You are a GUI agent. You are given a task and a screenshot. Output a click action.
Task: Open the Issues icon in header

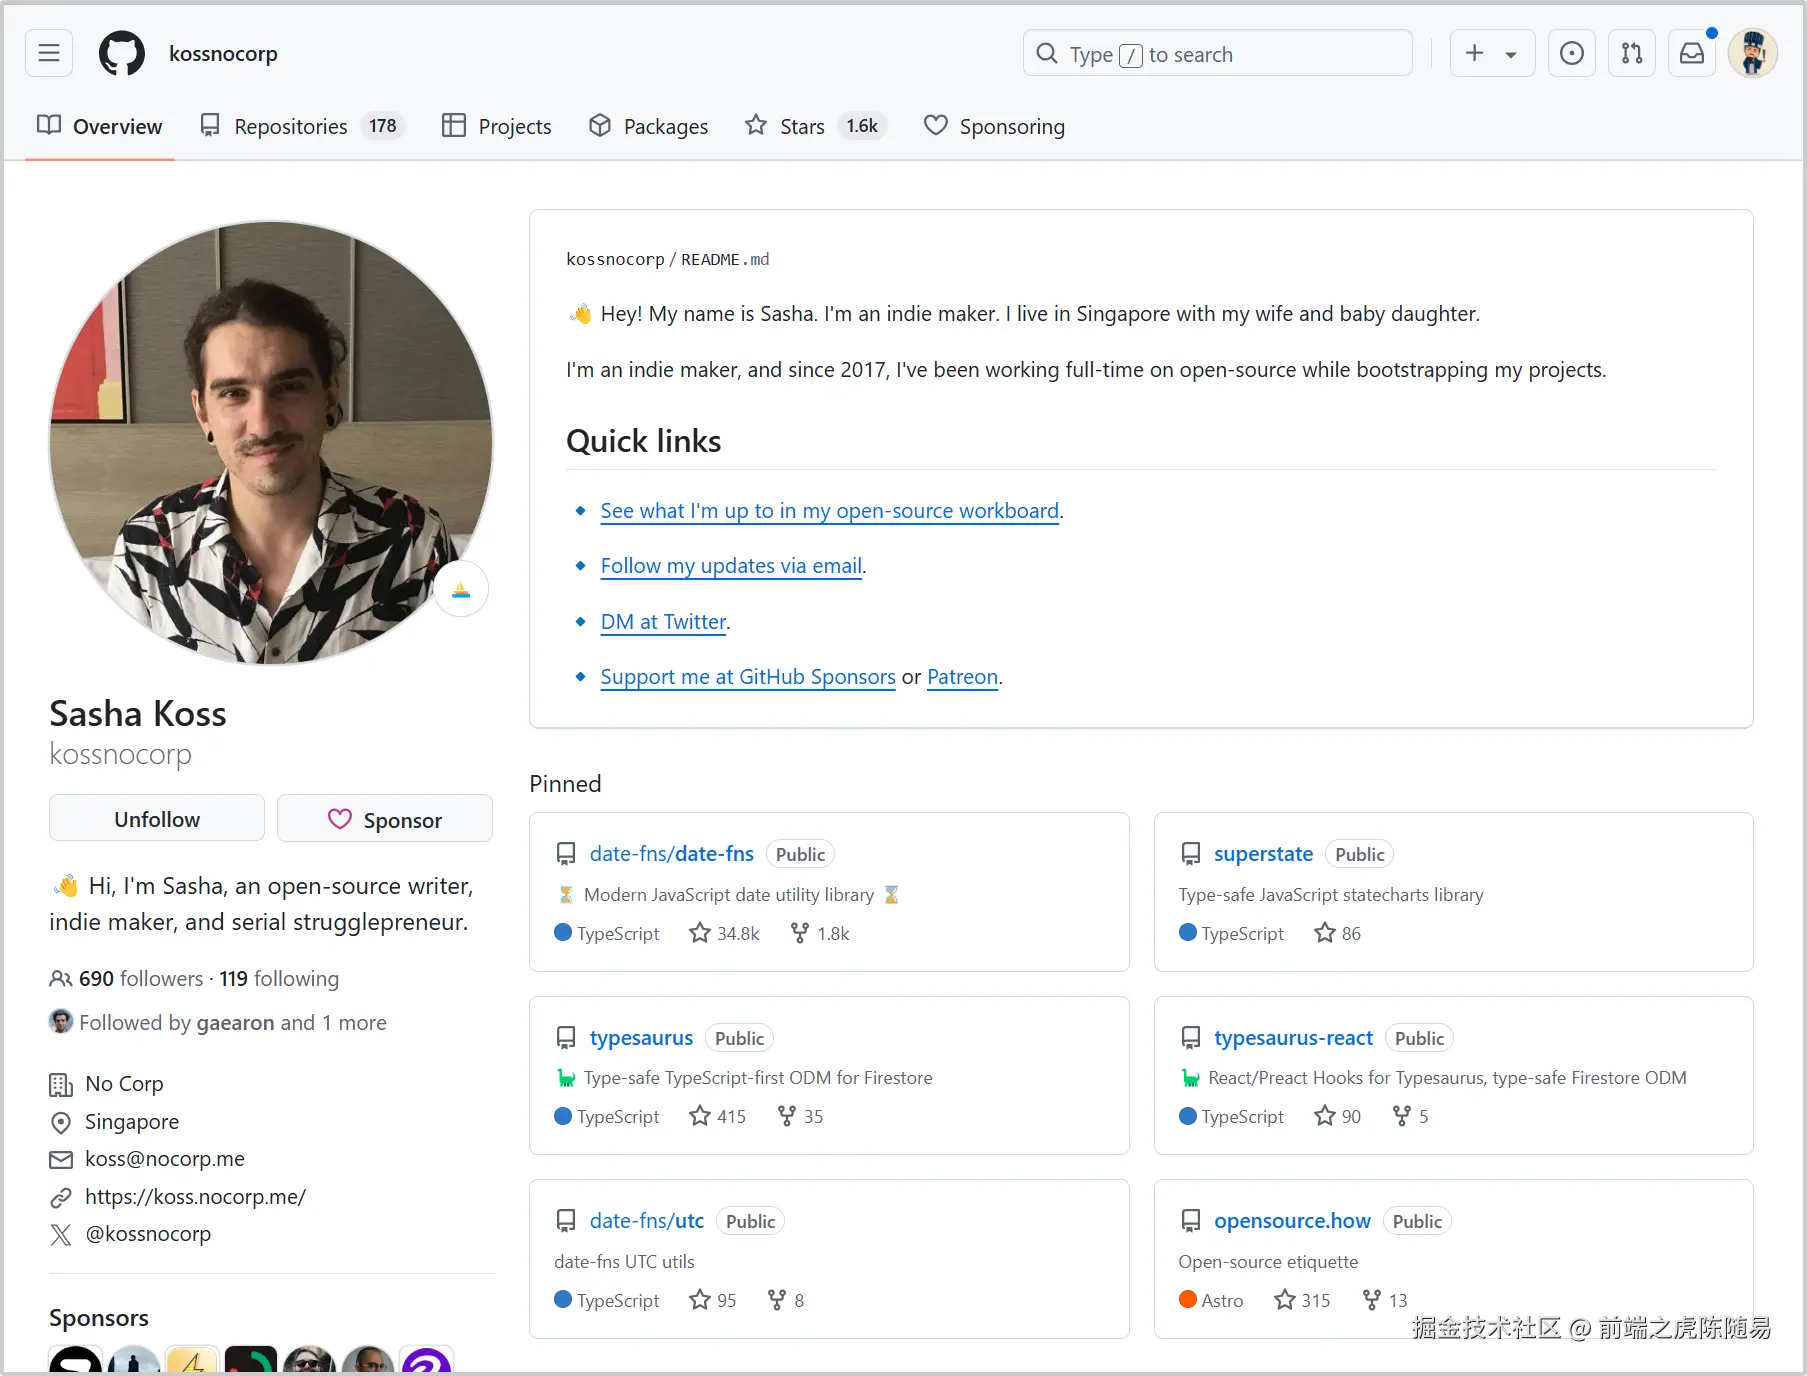pyautogui.click(x=1571, y=53)
